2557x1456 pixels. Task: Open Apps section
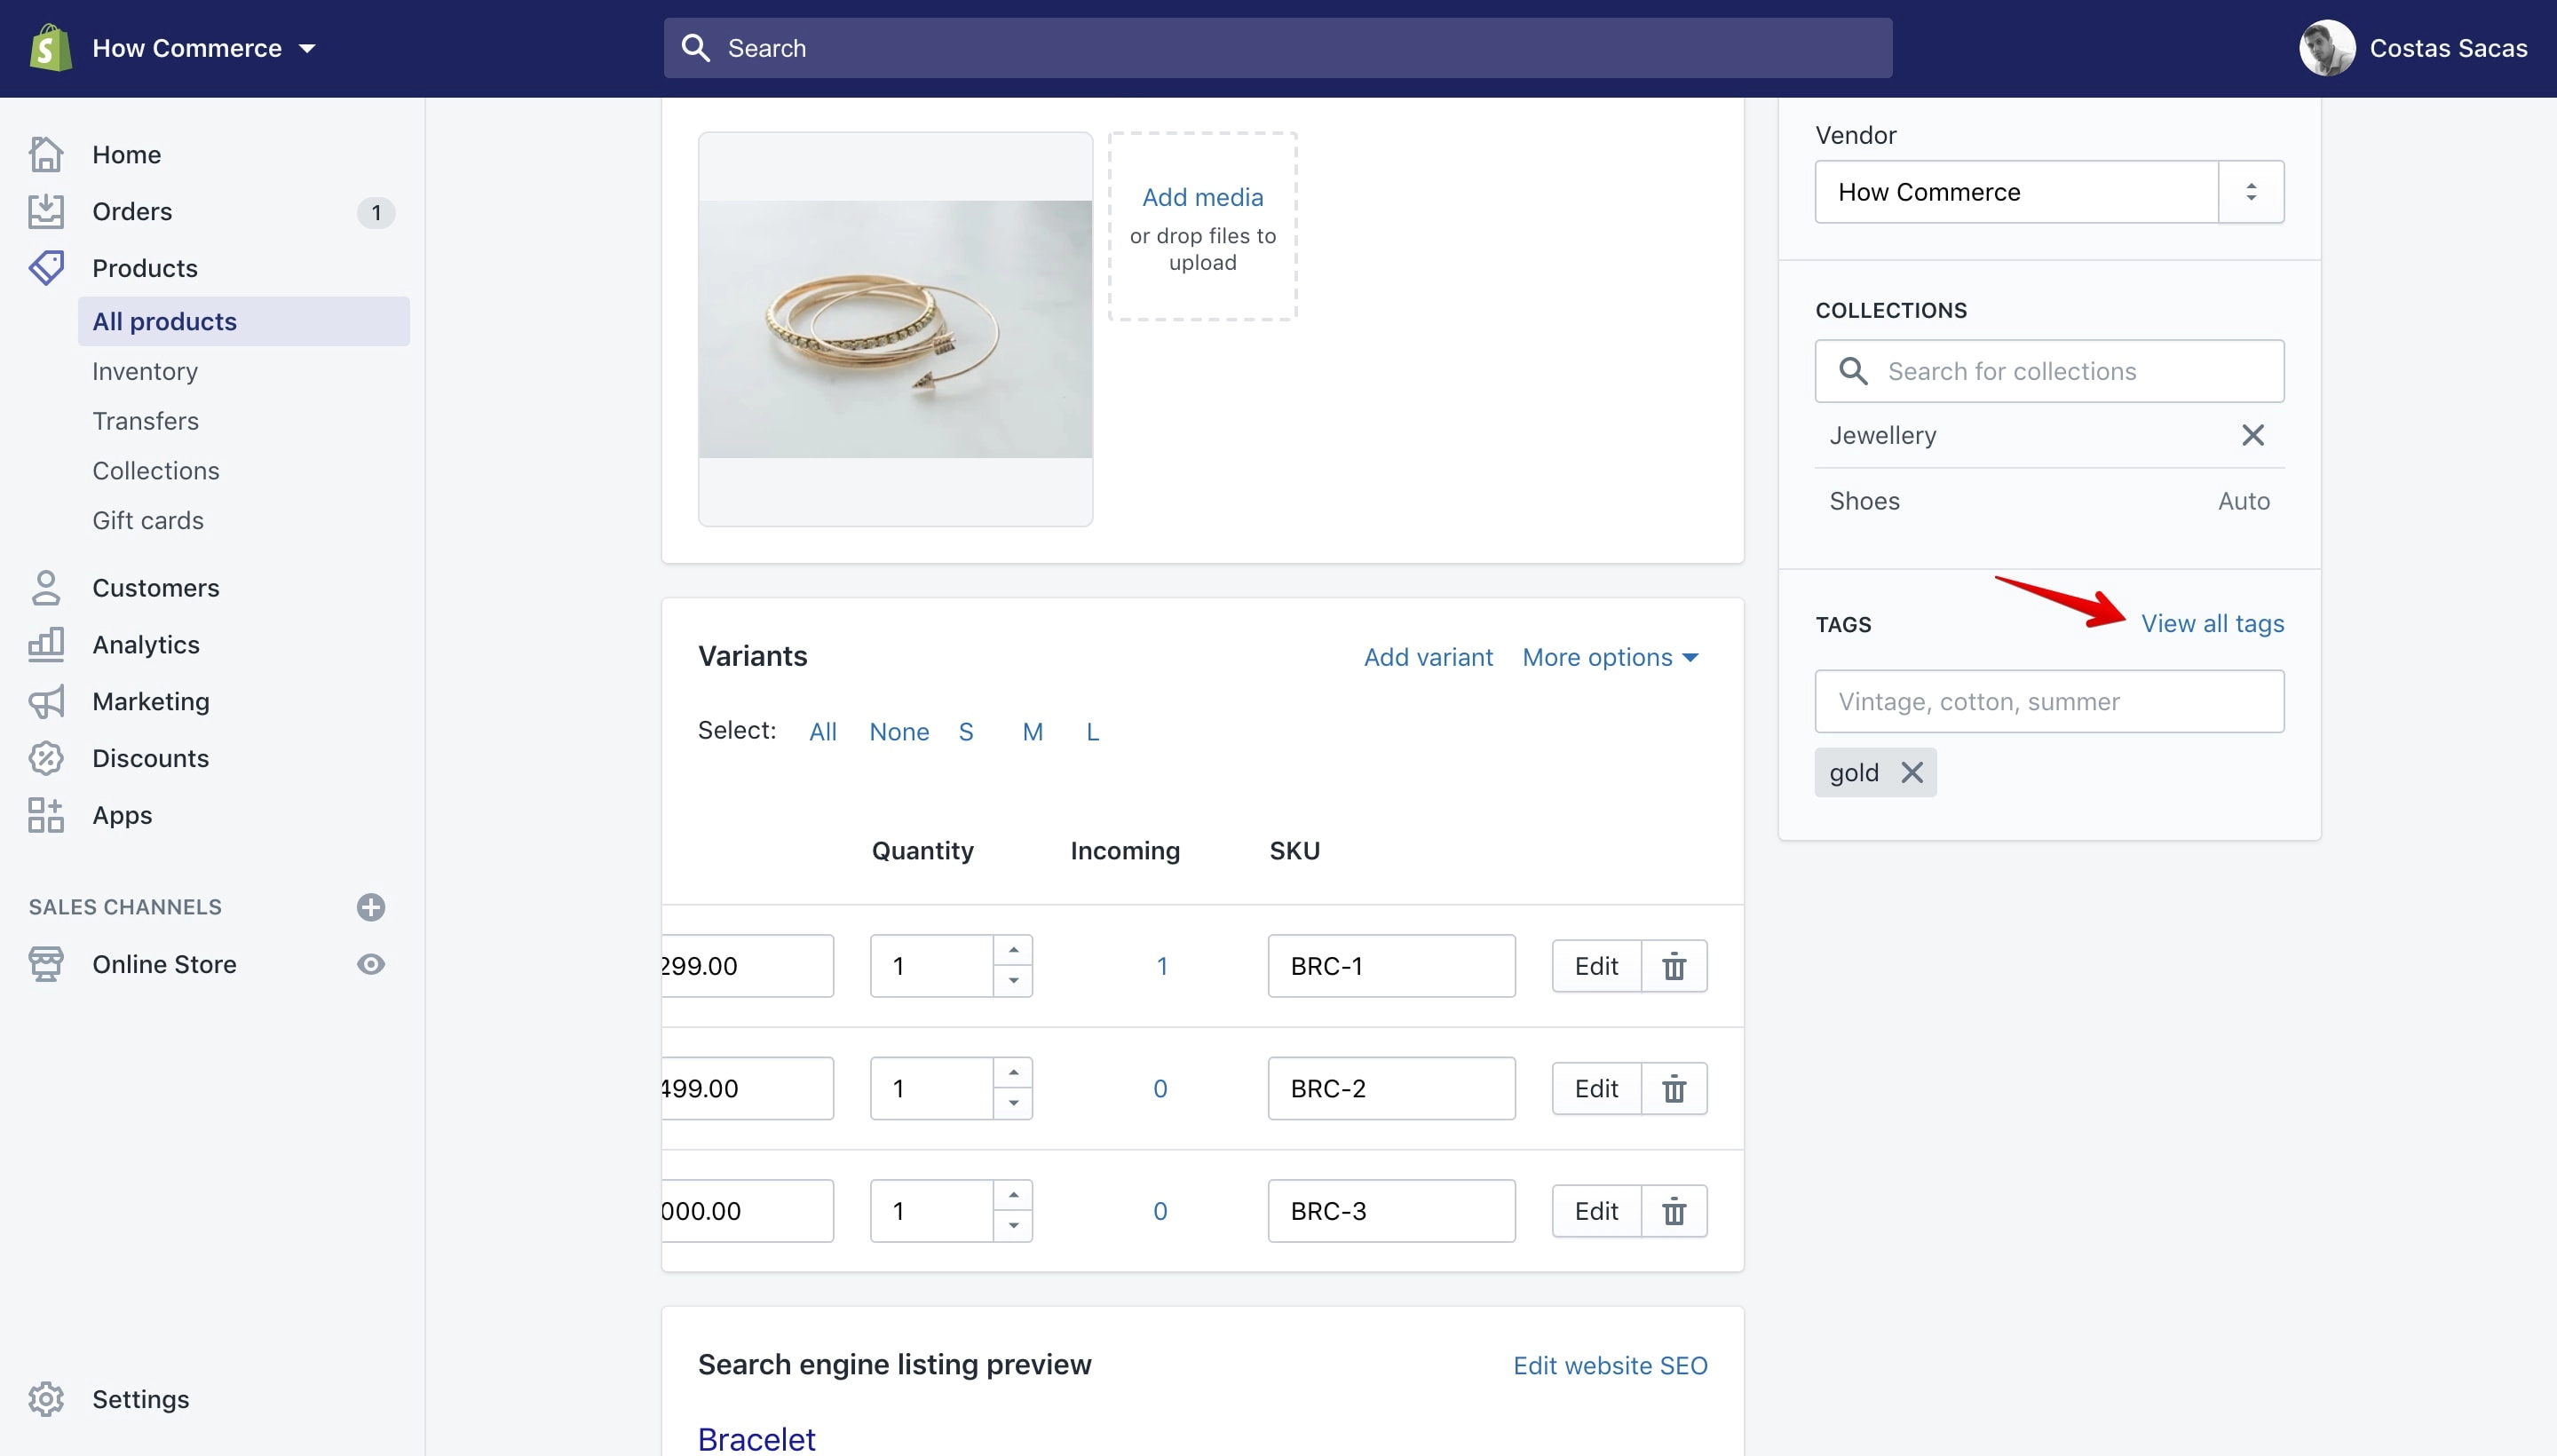click(x=122, y=816)
